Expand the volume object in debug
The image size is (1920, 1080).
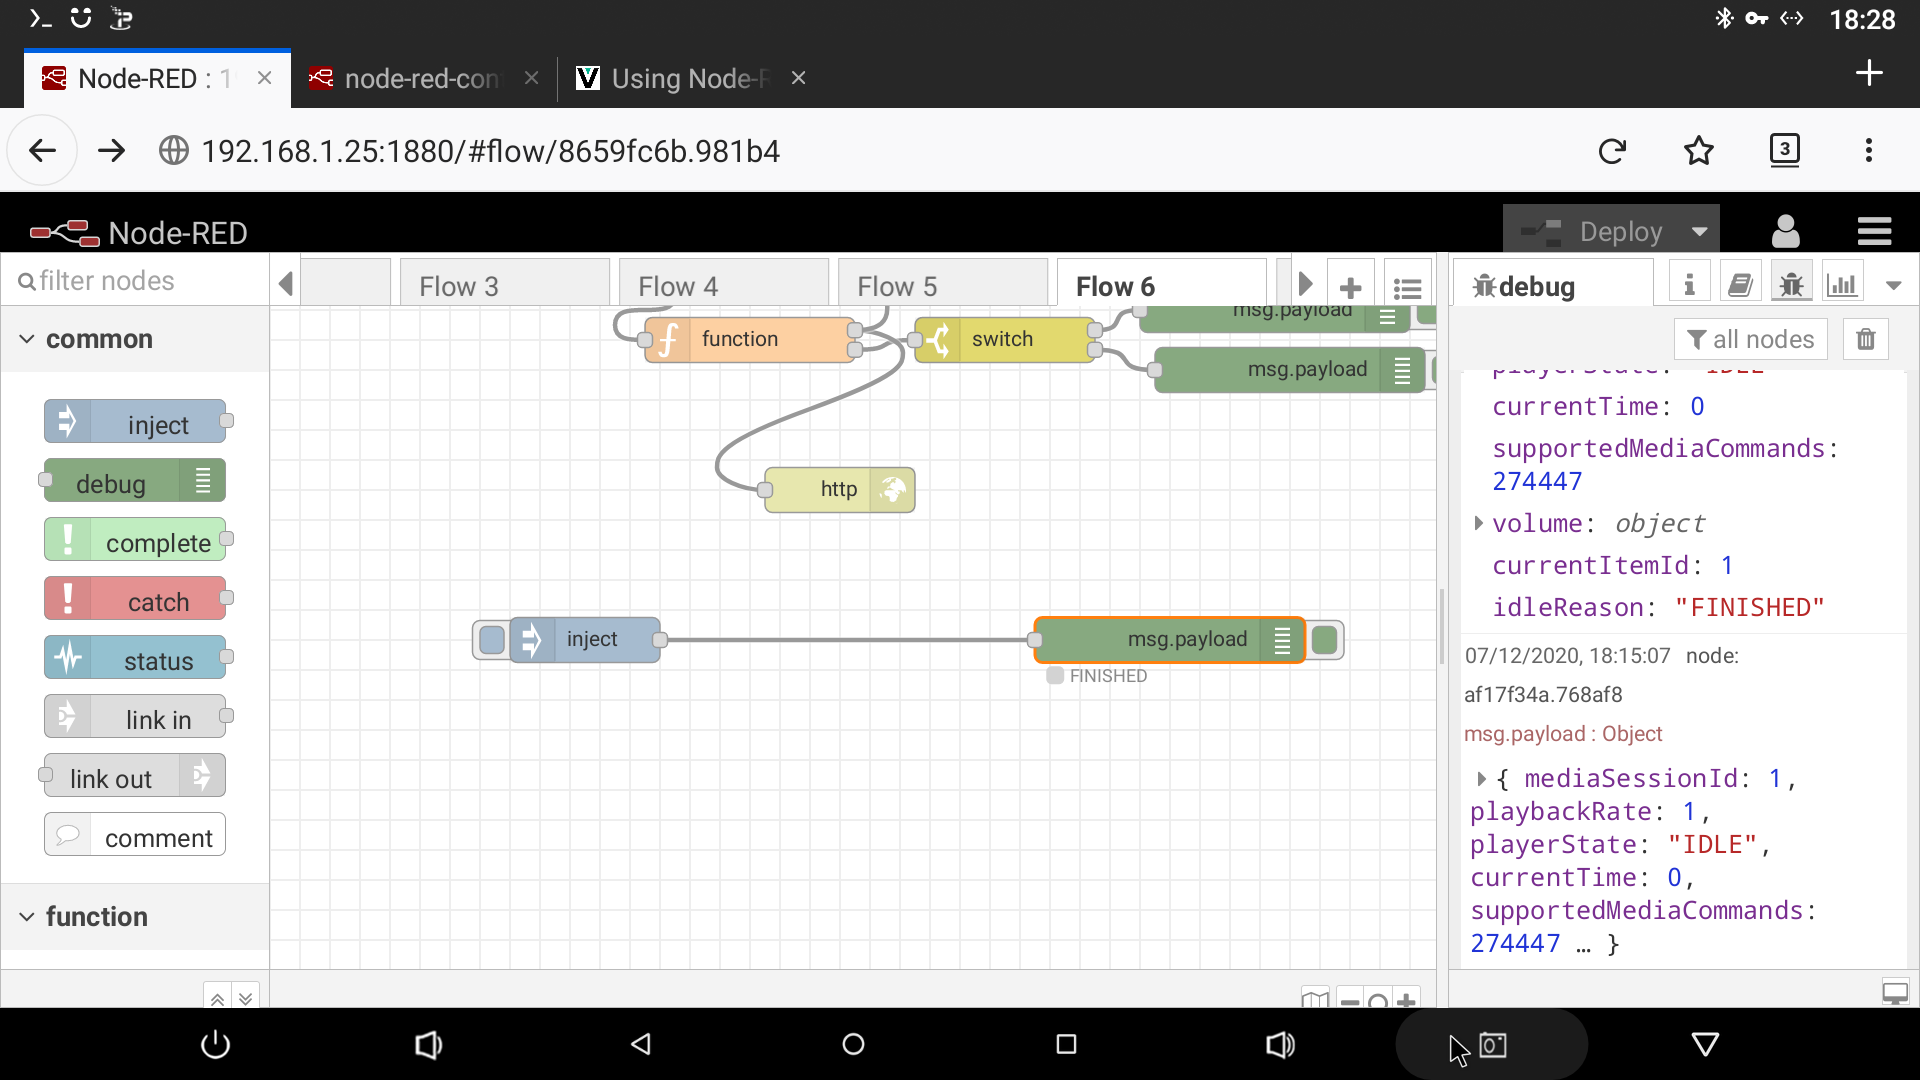point(1478,523)
